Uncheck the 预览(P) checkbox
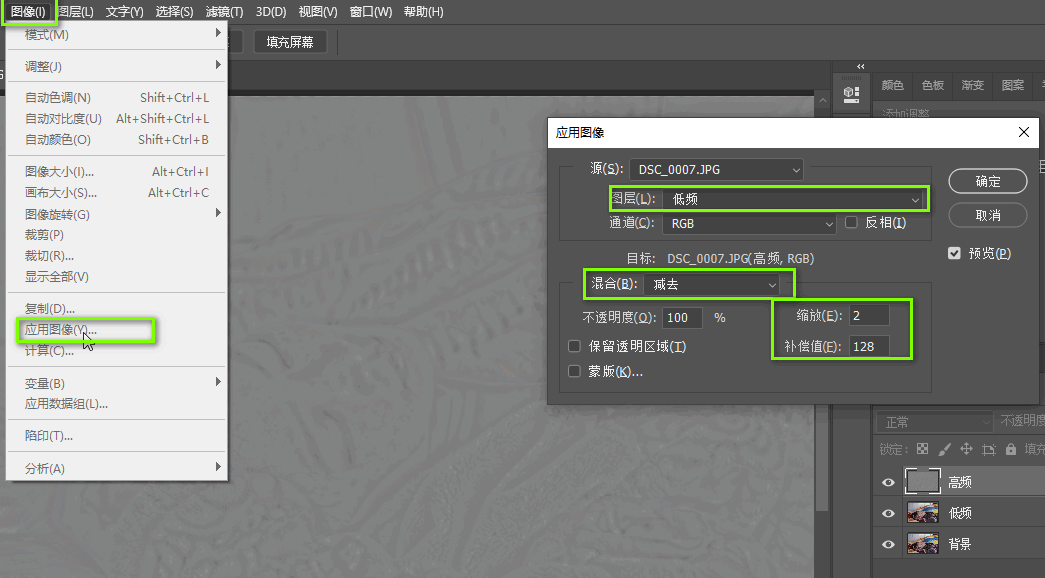This screenshot has width=1045, height=578. click(x=954, y=253)
